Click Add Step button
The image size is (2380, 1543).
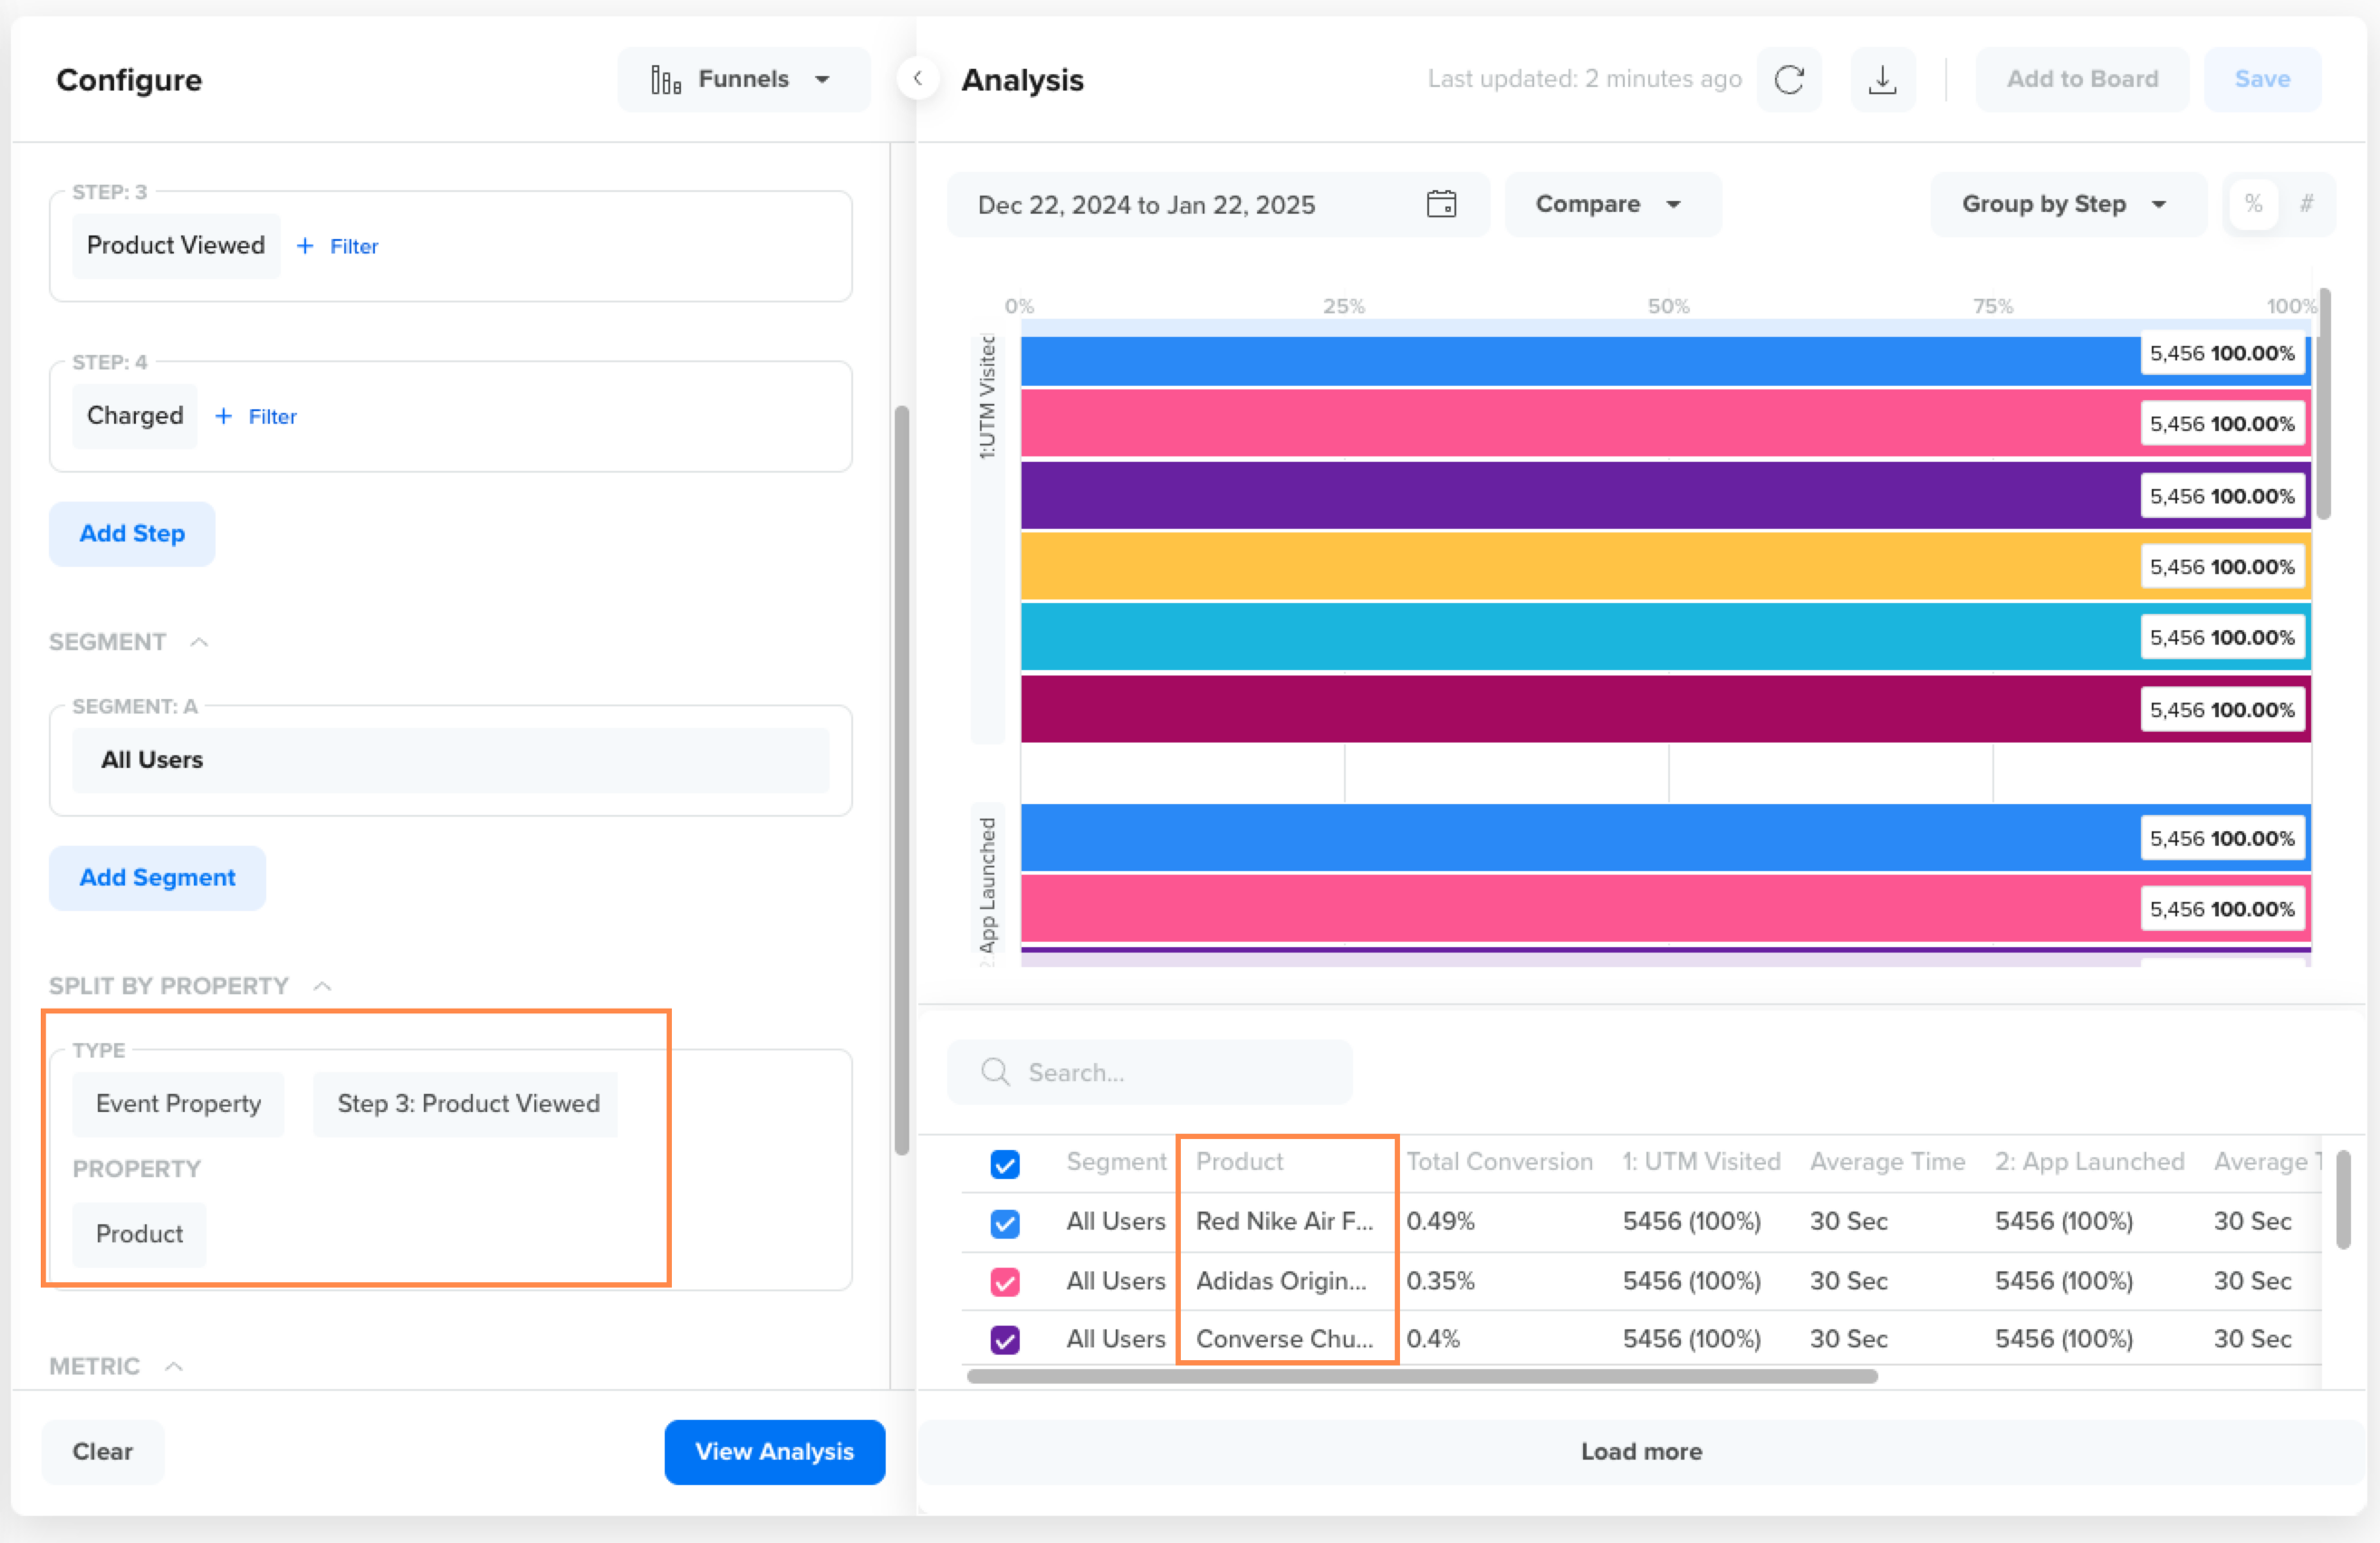pos(132,533)
